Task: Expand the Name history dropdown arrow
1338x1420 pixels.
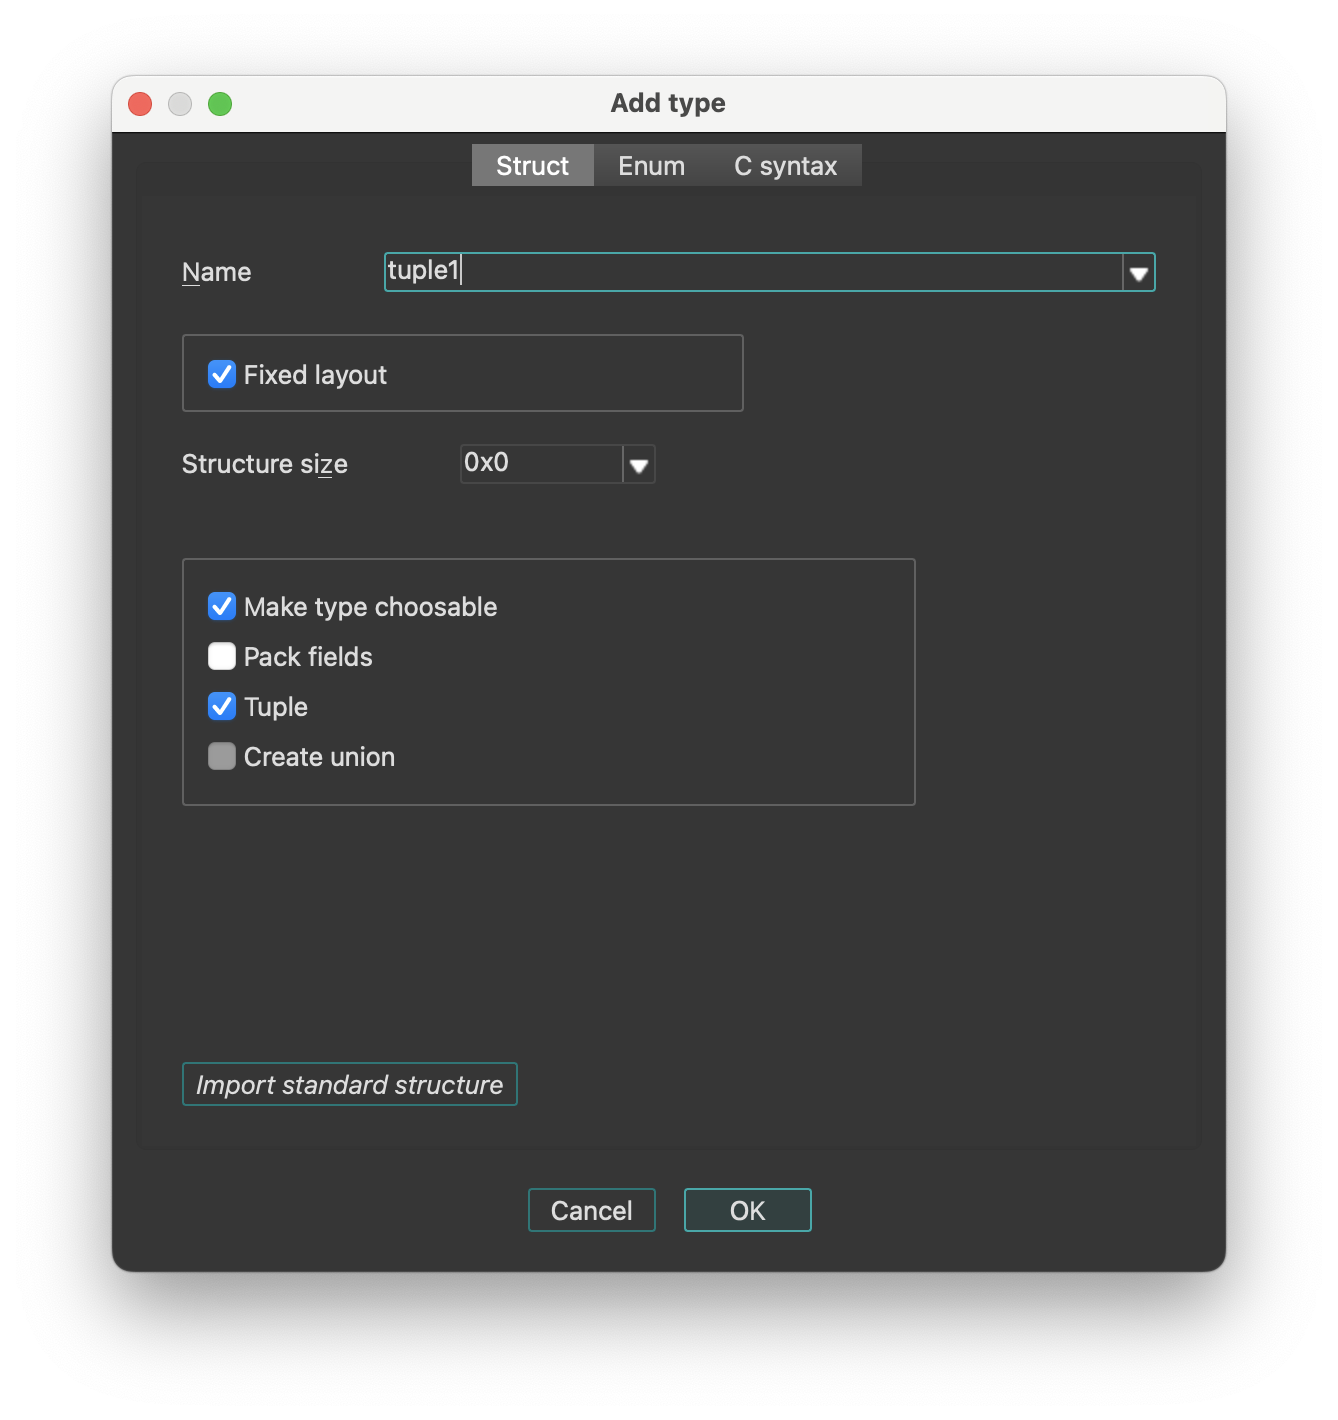Action: point(1138,273)
